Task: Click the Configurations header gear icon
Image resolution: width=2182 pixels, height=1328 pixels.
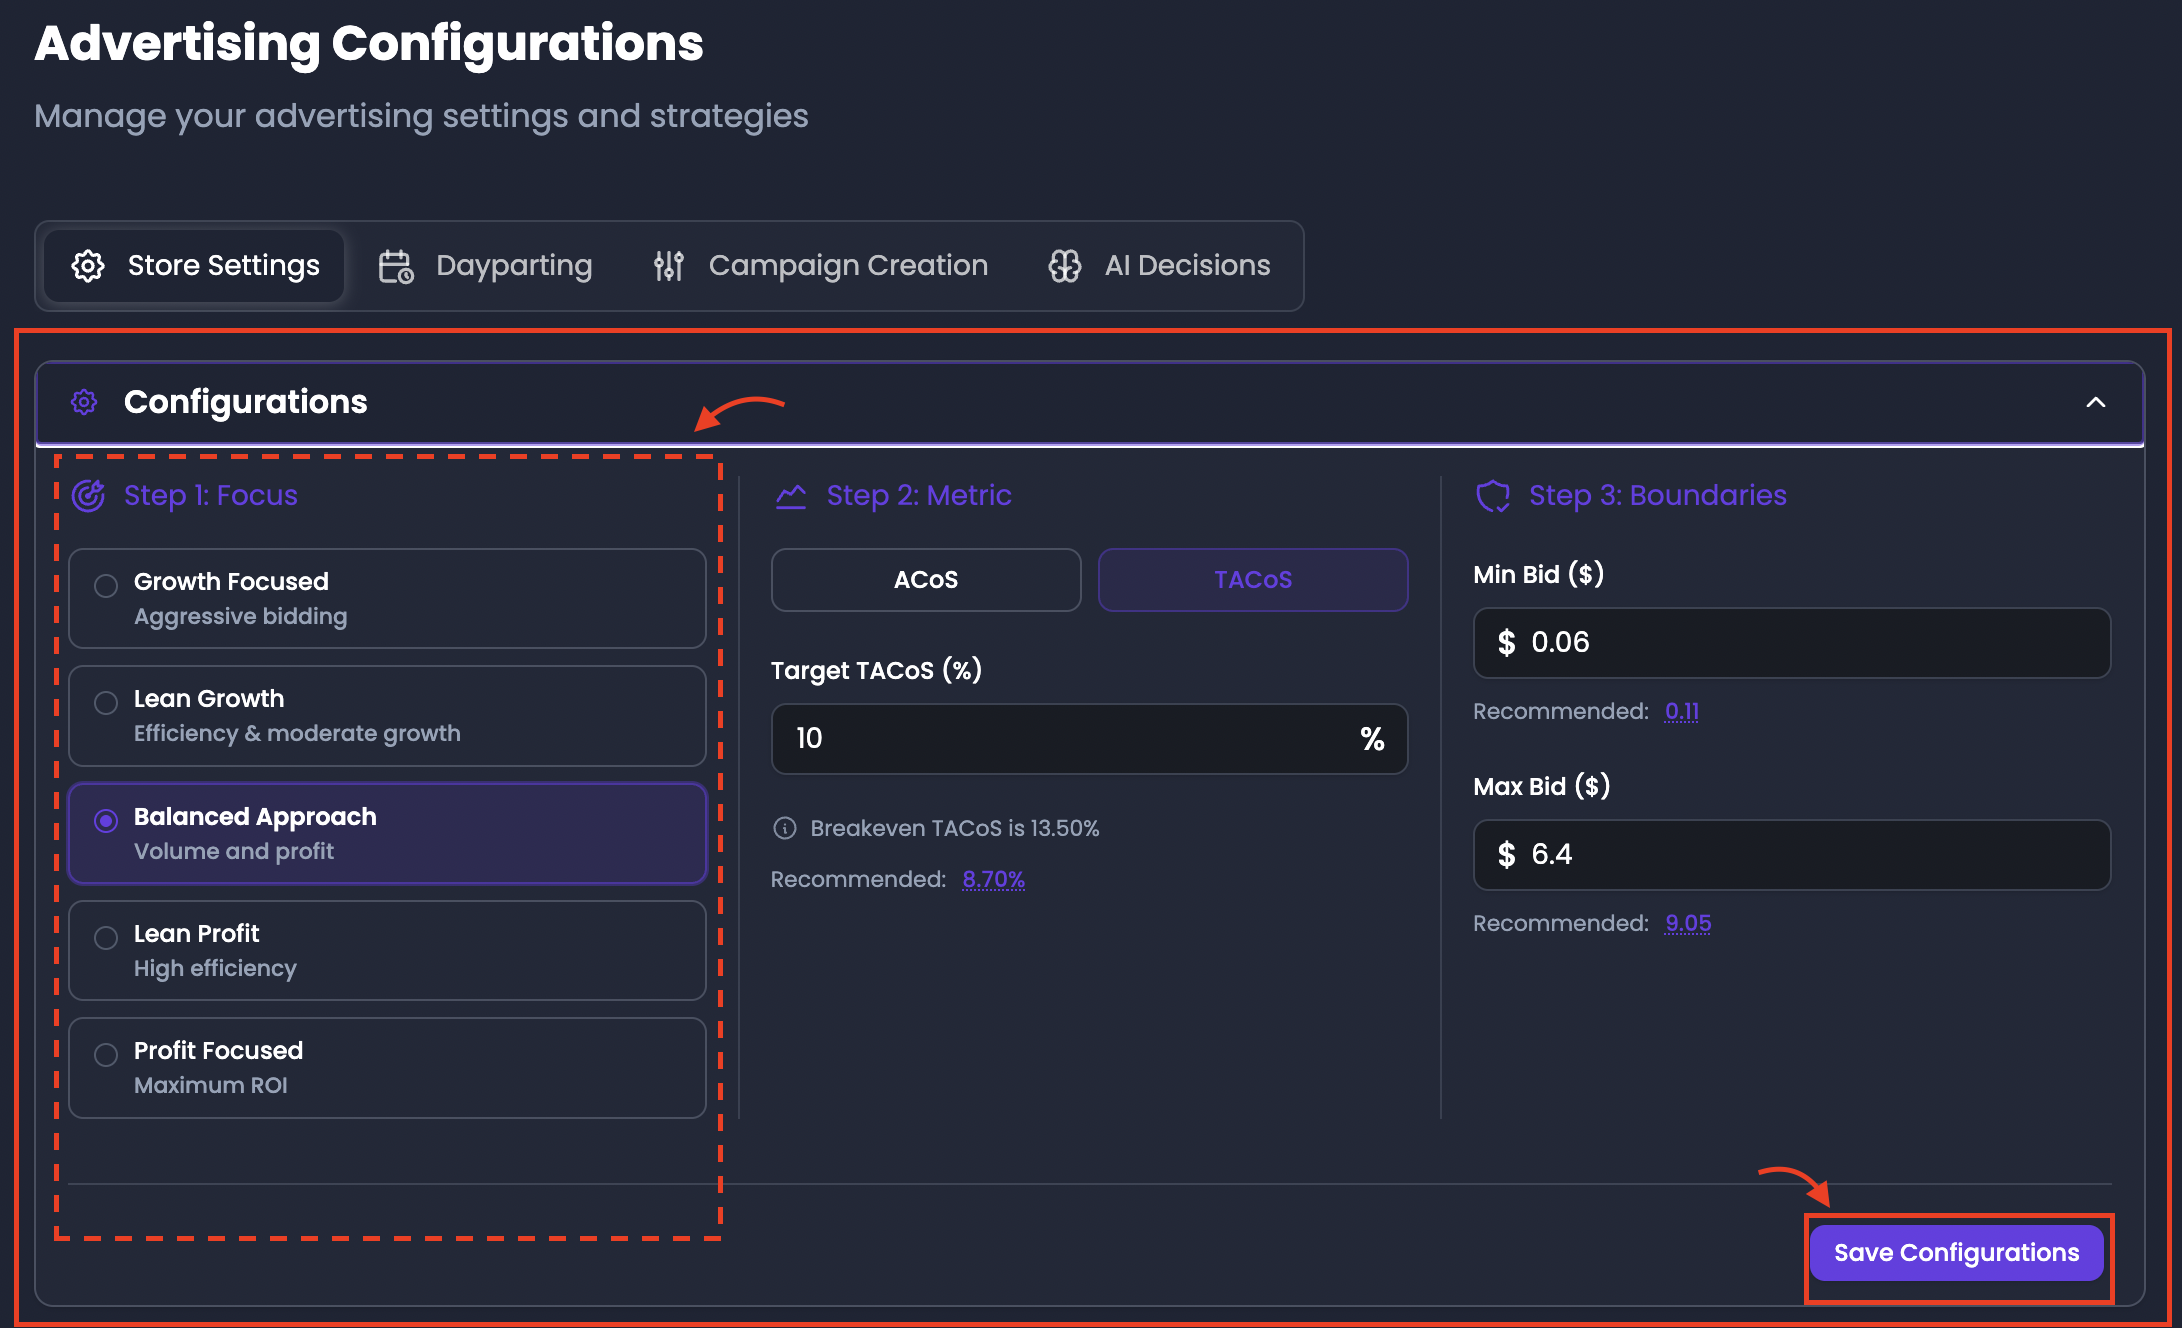Action: 84,402
